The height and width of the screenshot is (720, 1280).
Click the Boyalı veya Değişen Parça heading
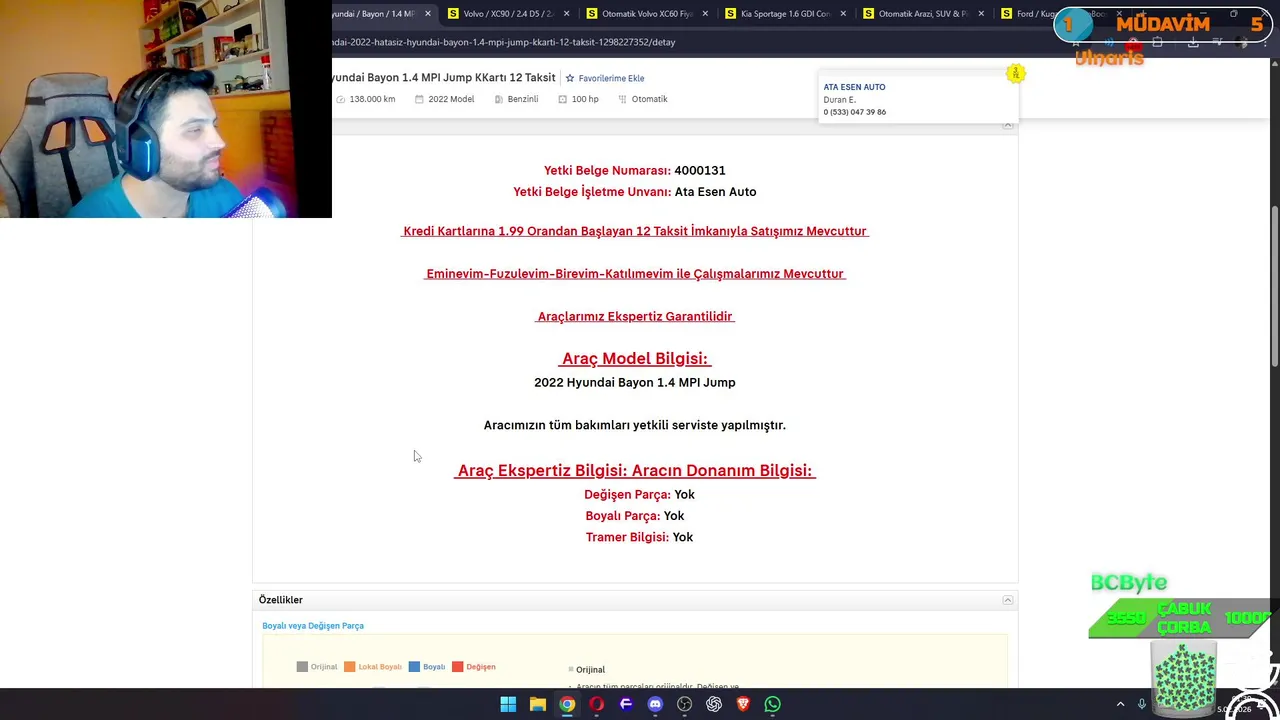click(313, 626)
